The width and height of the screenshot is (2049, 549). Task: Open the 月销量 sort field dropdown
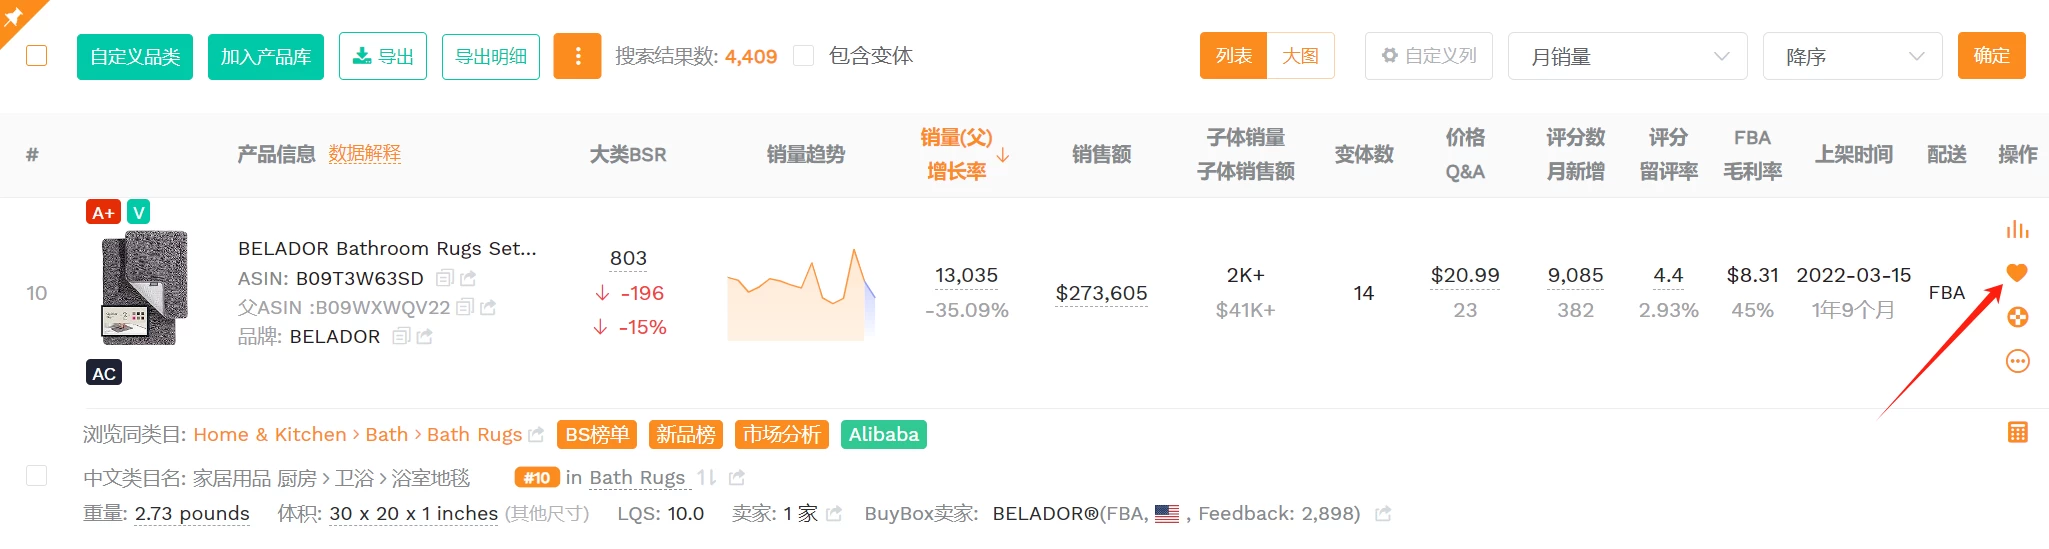1627,56
